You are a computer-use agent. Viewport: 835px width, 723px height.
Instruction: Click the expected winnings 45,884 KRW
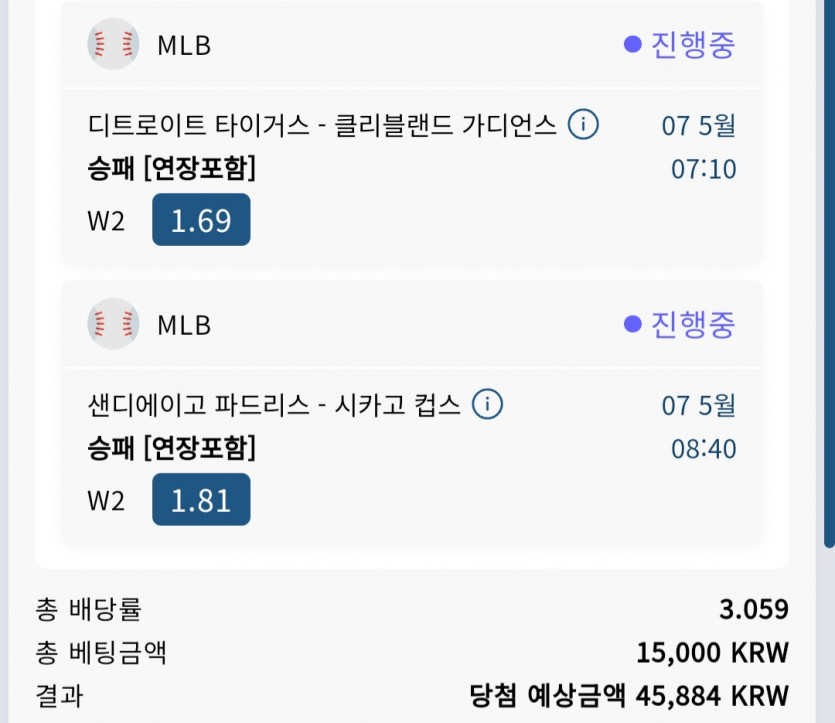point(713,696)
